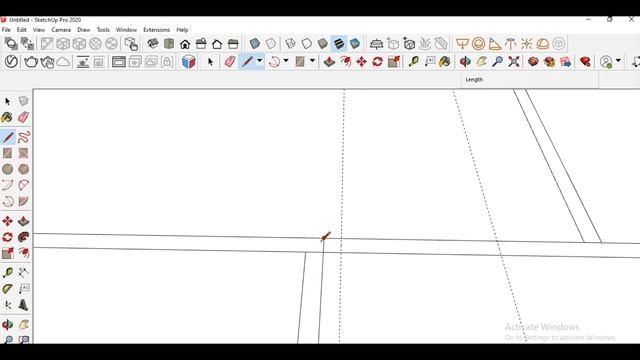Viewport: 640px width, 360px height.
Task: Select Eraser in top toolbar
Action: click(230, 62)
